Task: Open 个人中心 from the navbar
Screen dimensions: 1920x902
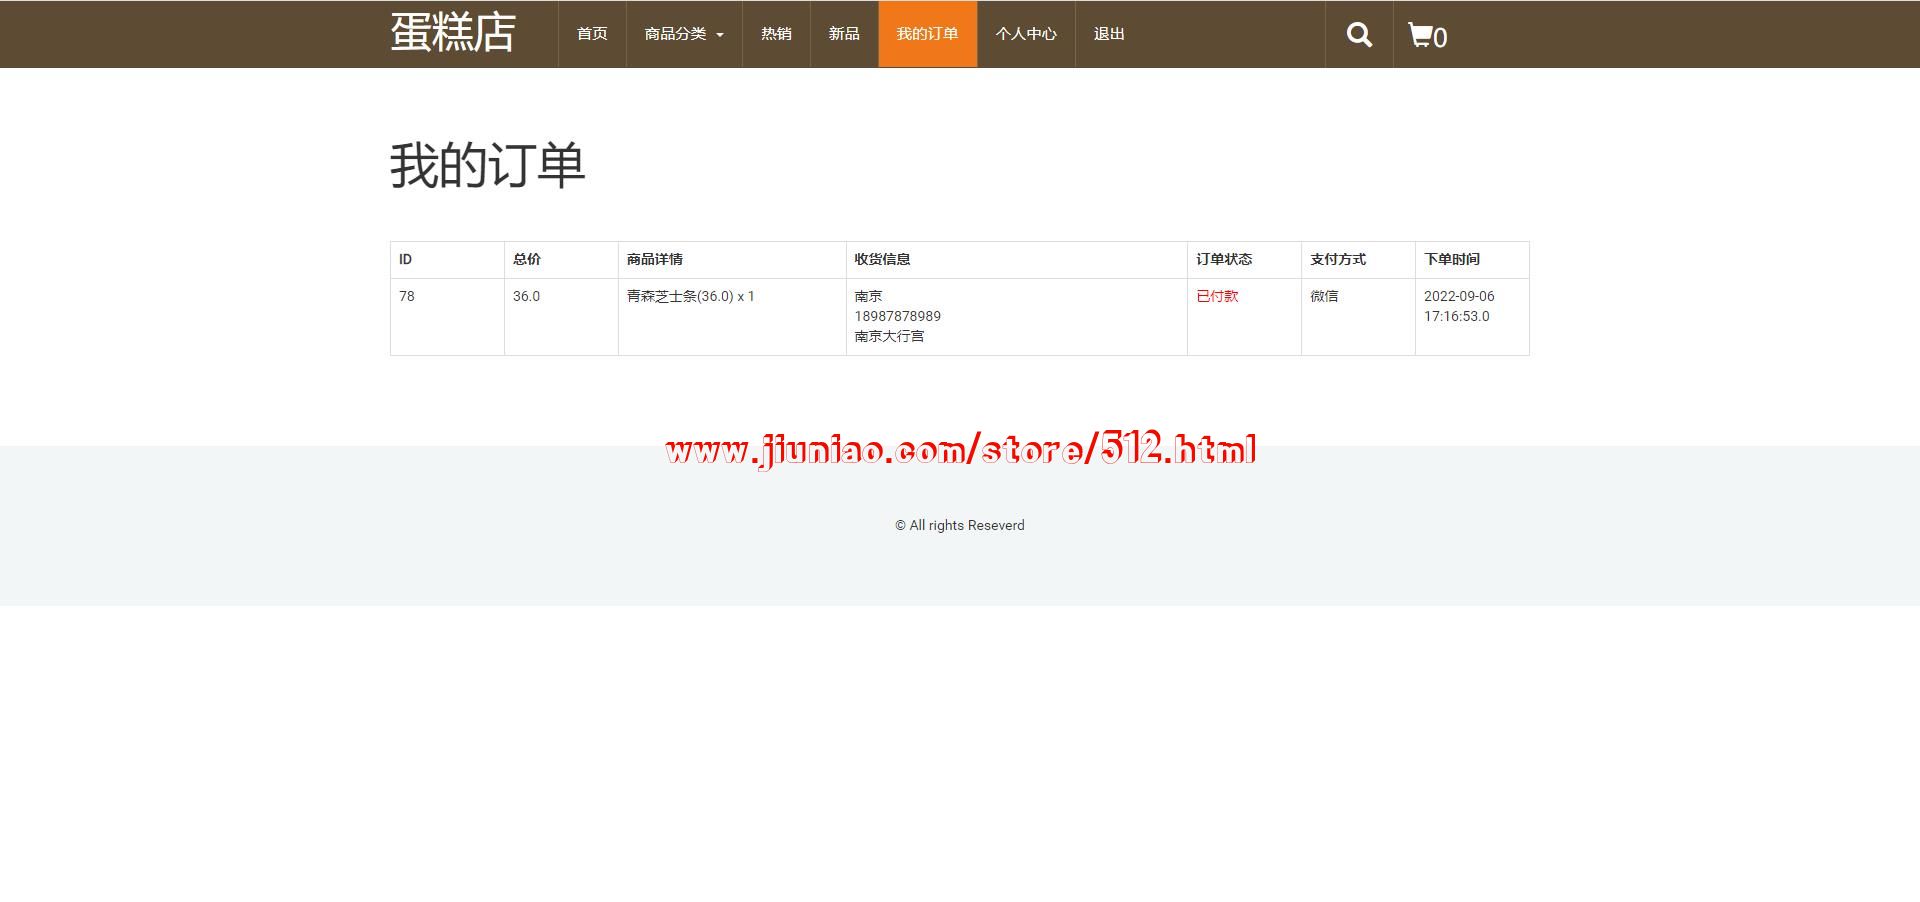Action: pyautogui.click(x=1026, y=34)
